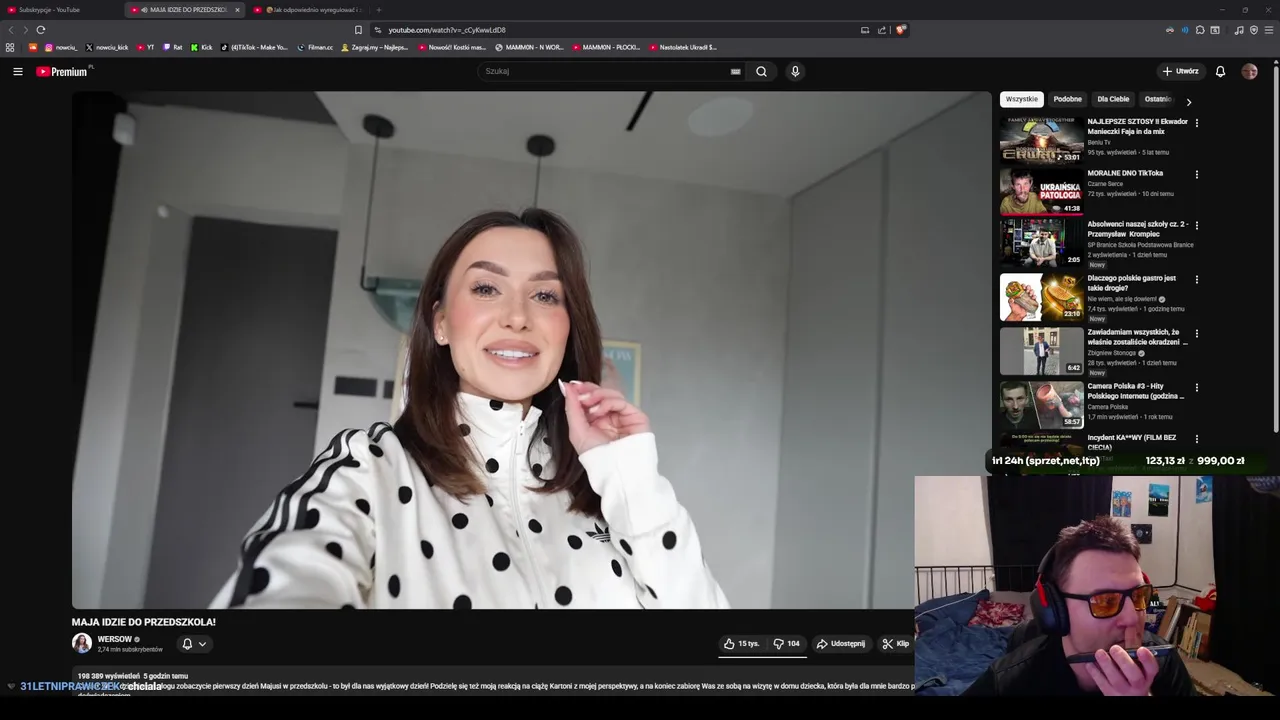
Task: Like the video with thumbs up button
Action: tap(742, 644)
